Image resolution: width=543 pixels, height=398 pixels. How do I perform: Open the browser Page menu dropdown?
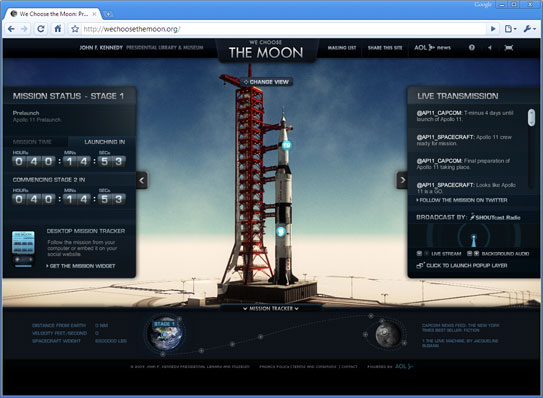[510, 29]
